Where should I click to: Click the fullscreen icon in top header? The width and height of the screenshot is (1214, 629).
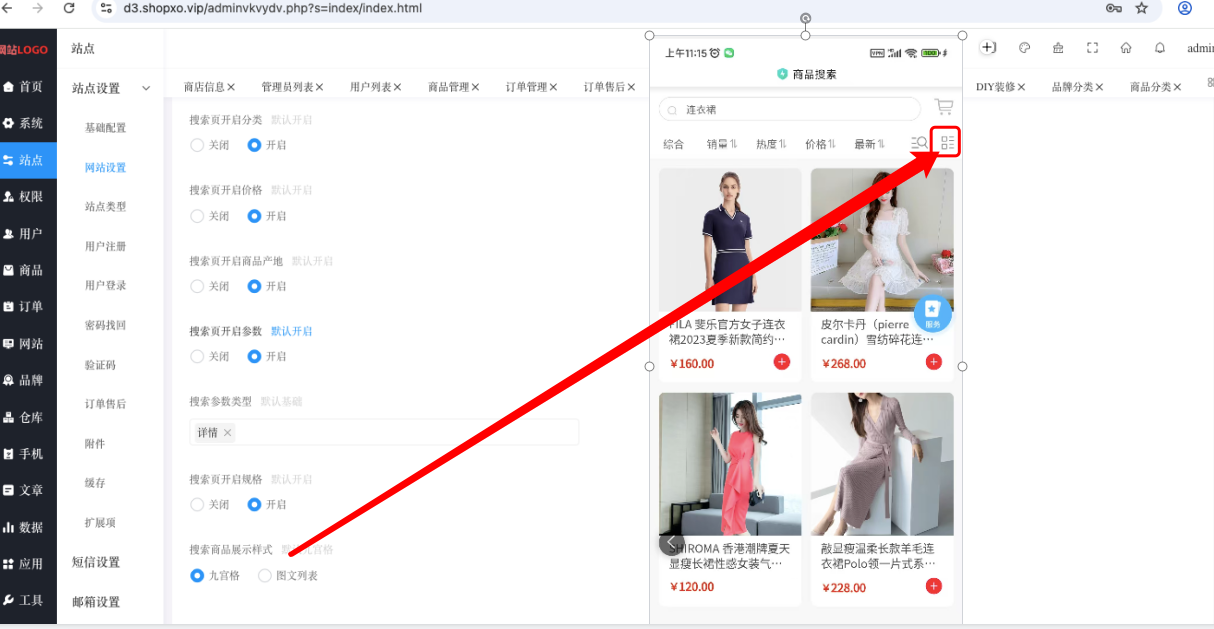click(x=1092, y=48)
